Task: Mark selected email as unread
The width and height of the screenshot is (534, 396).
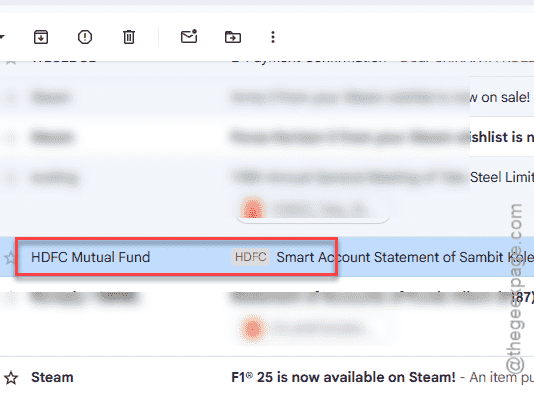Action: click(x=189, y=36)
